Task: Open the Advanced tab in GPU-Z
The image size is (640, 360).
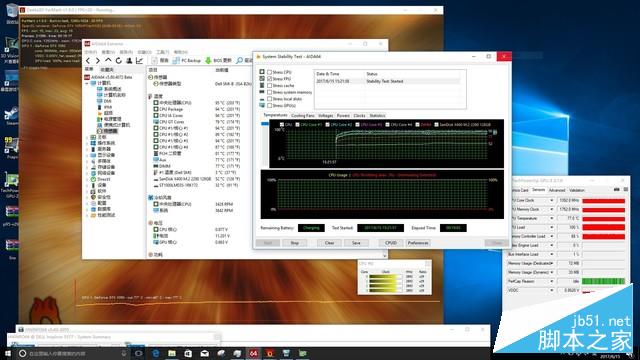Action: [557, 190]
